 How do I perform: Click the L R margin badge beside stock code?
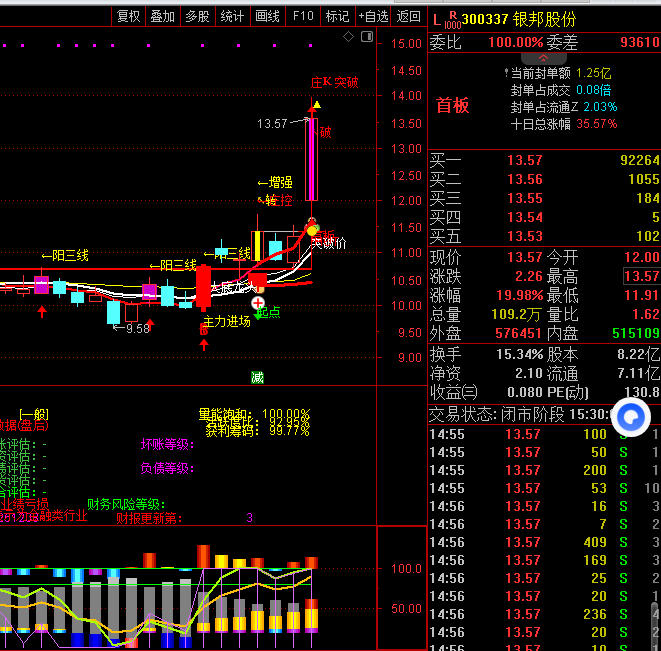tap(444, 18)
